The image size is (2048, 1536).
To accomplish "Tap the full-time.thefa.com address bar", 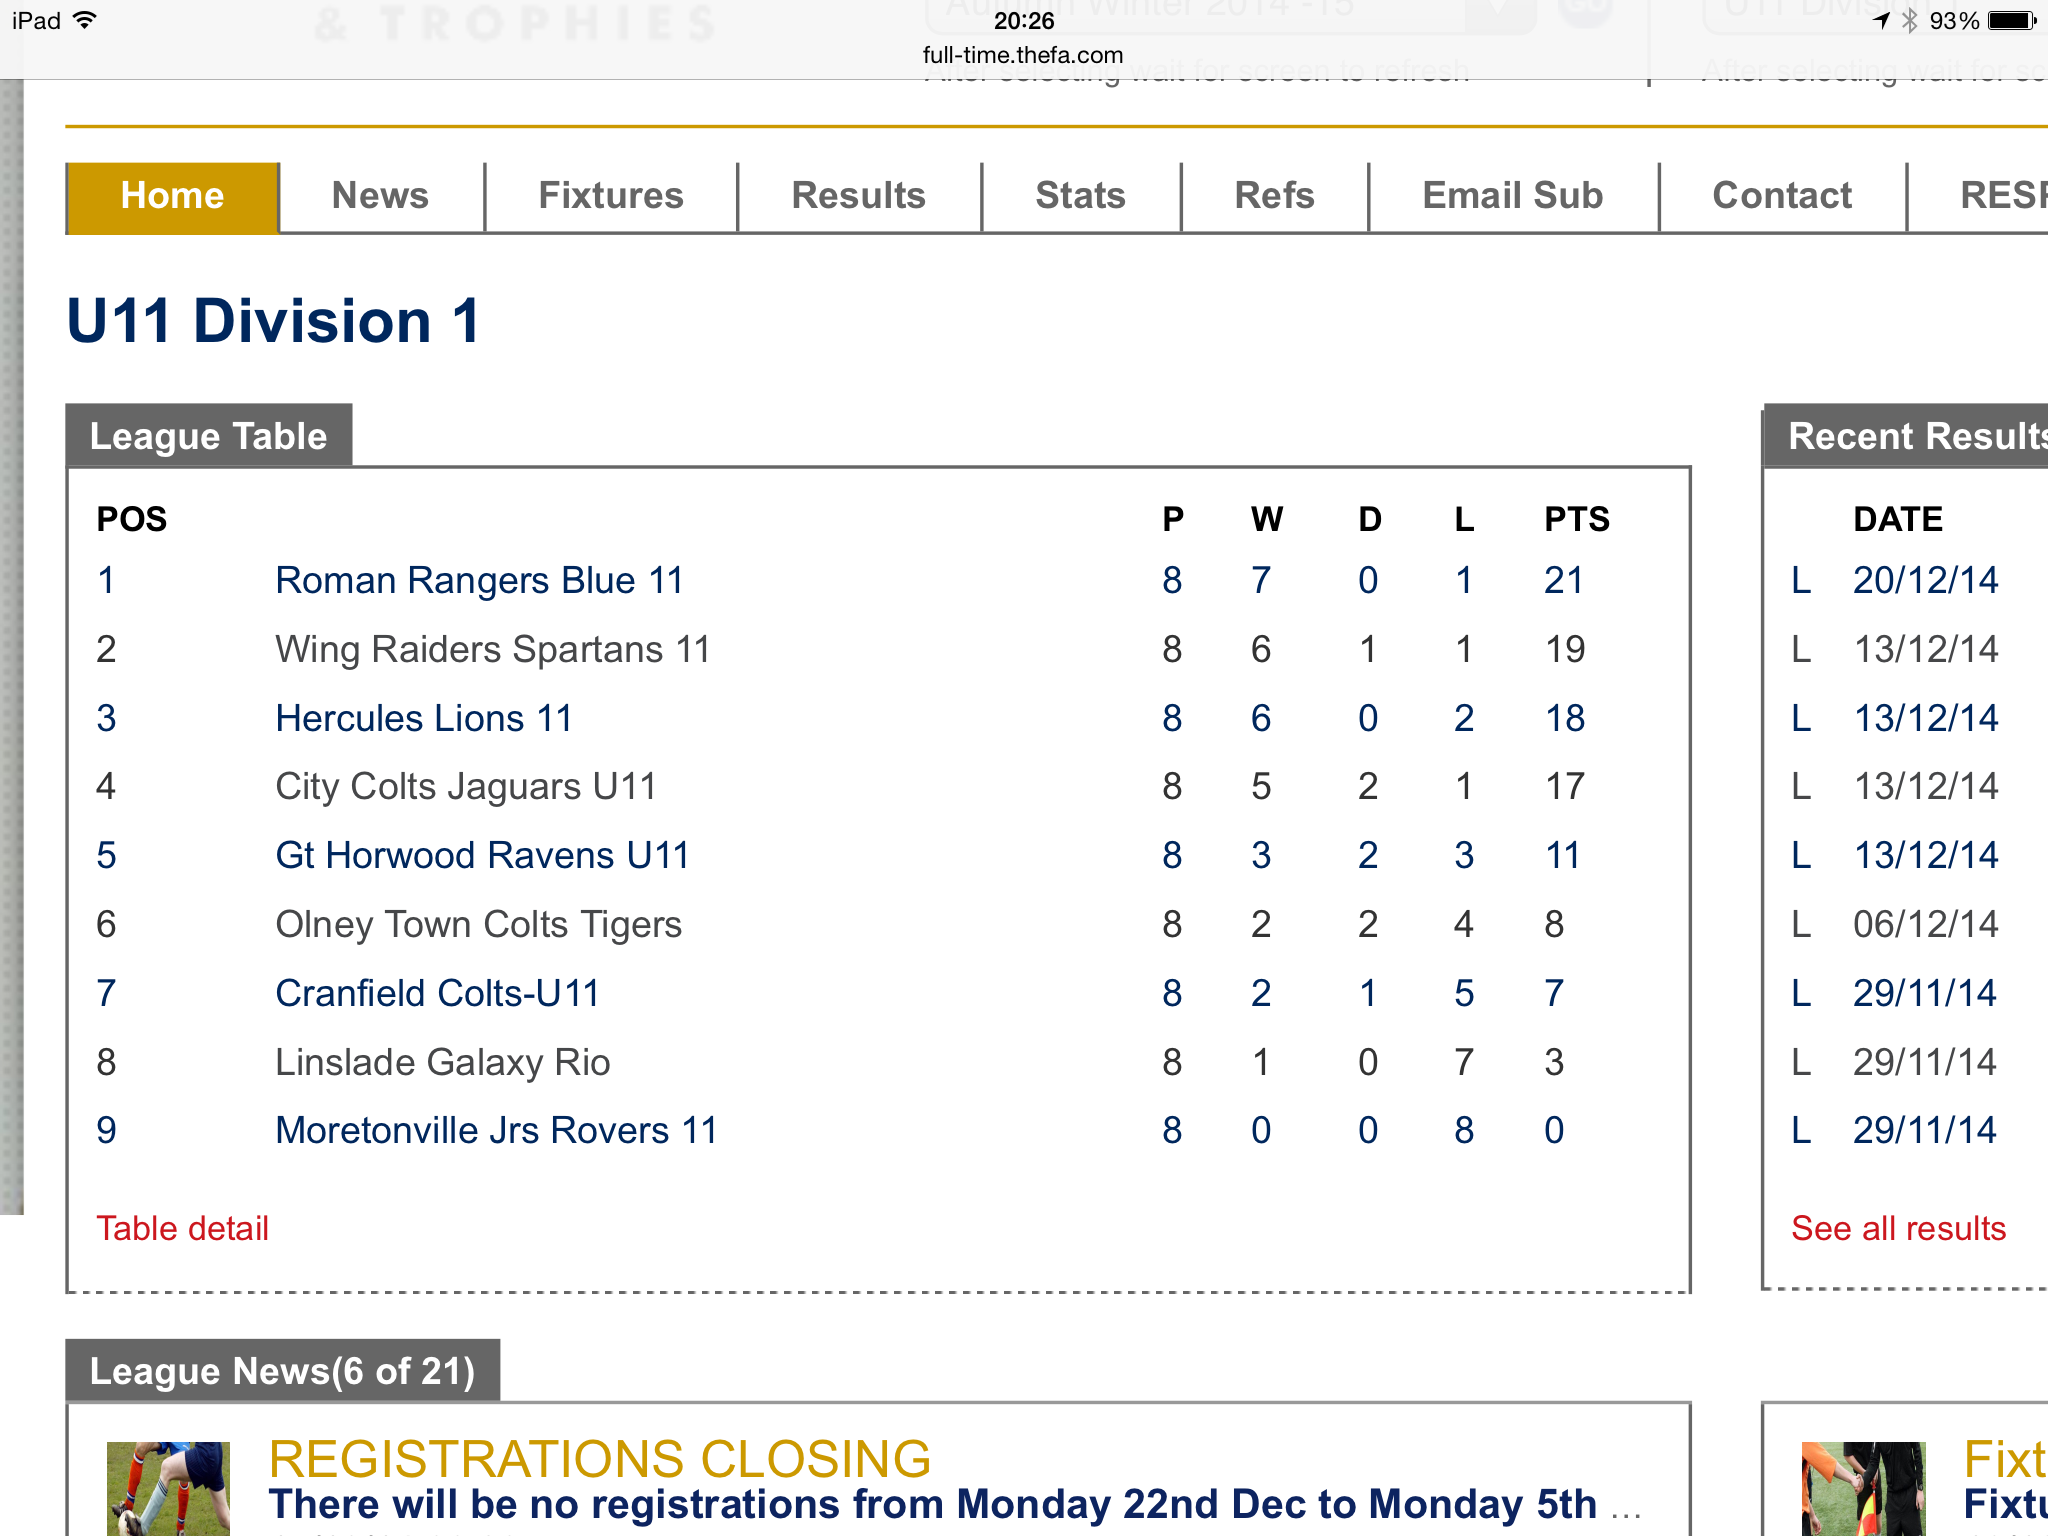I will pyautogui.click(x=1023, y=55).
